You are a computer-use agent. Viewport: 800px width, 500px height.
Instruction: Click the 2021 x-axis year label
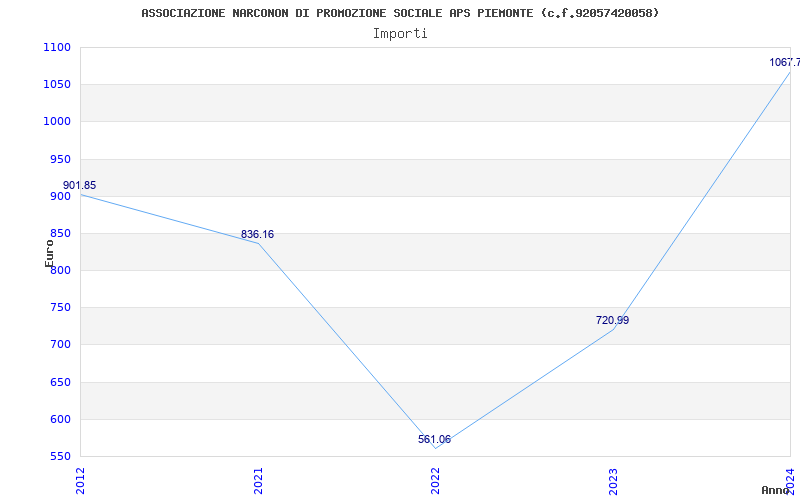click(258, 481)
